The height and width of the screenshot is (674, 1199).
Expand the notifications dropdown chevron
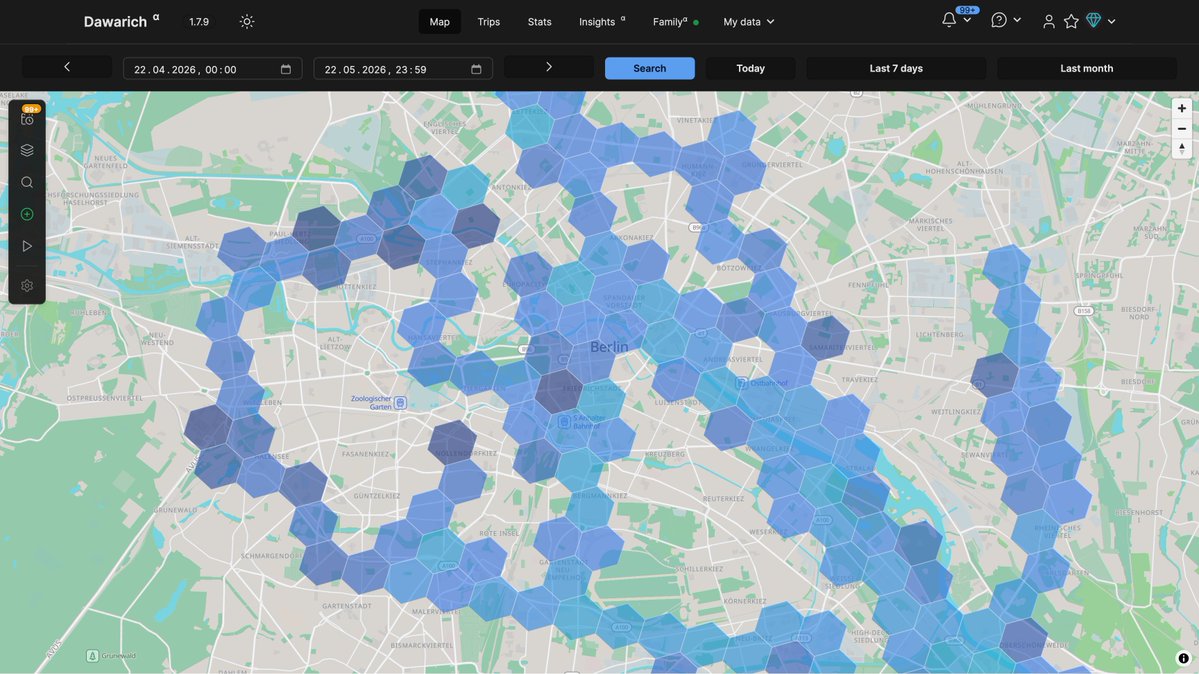tap(967, 21)
